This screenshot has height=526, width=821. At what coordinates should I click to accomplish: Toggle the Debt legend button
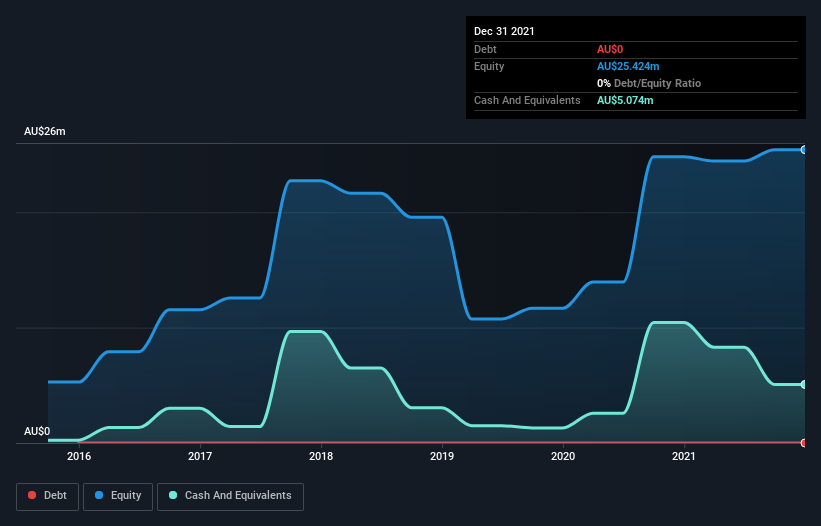pyautogui.click(x=47, y=496)
